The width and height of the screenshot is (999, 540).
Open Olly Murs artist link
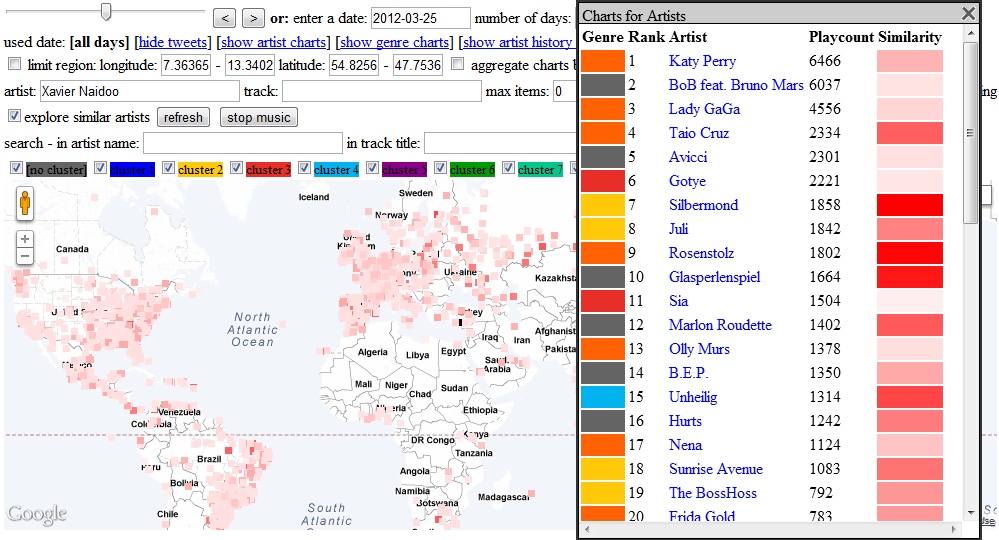pyautogui.click(x=700, y=349)
